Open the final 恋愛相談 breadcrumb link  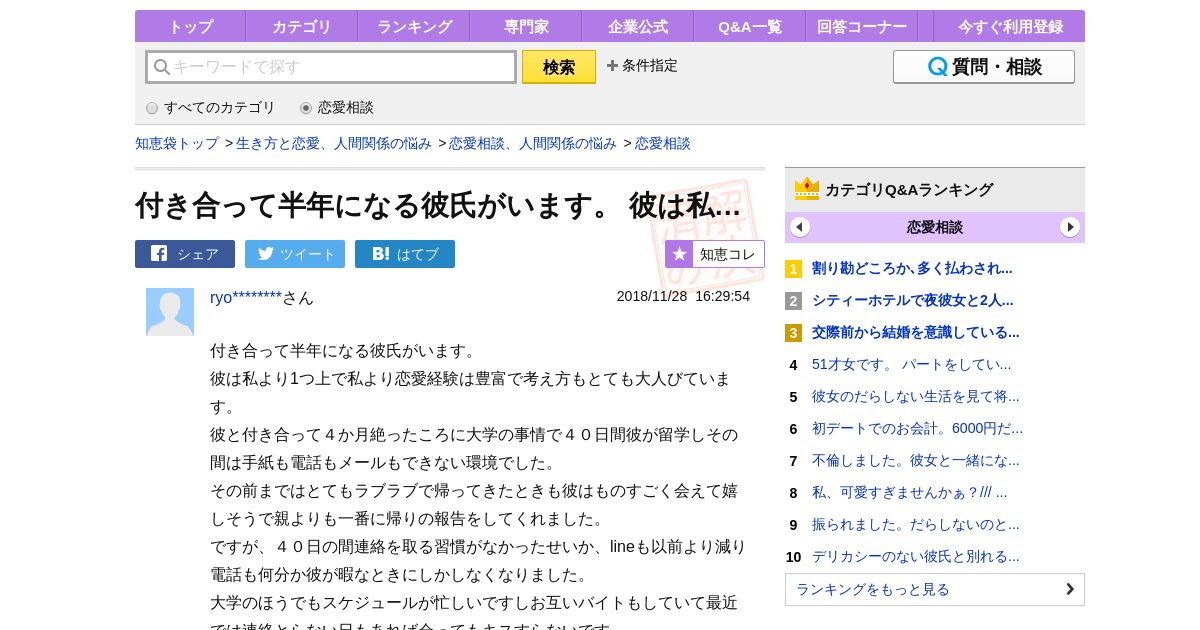(662, 143)
